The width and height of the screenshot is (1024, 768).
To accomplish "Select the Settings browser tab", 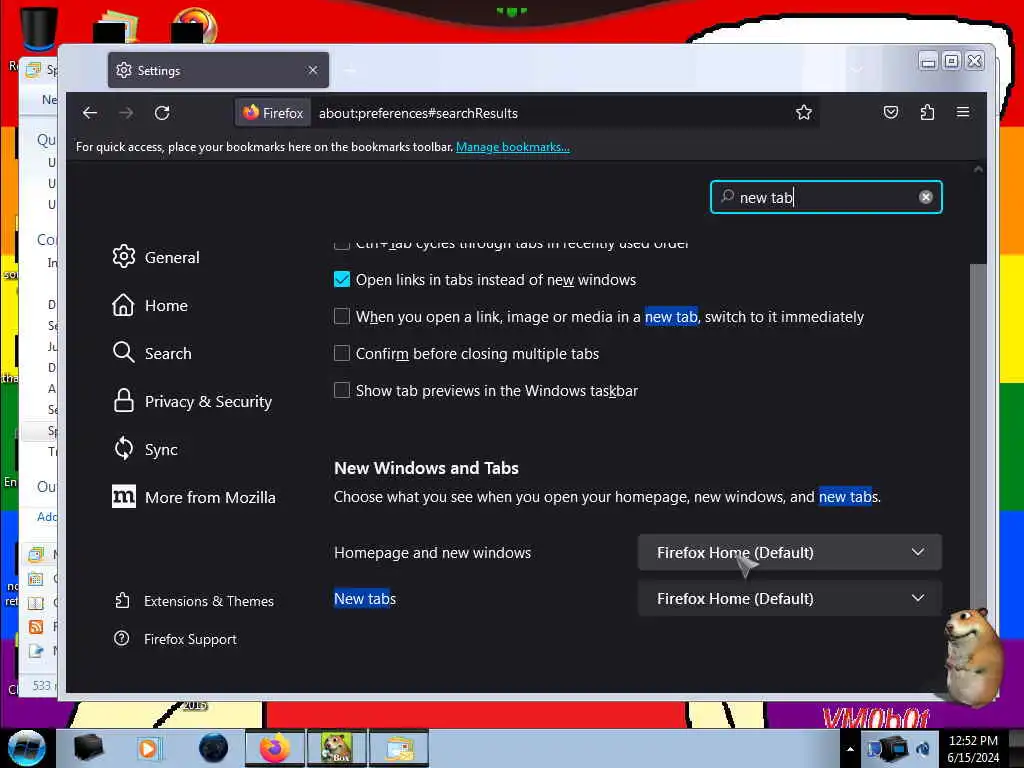I will [218, 70].
